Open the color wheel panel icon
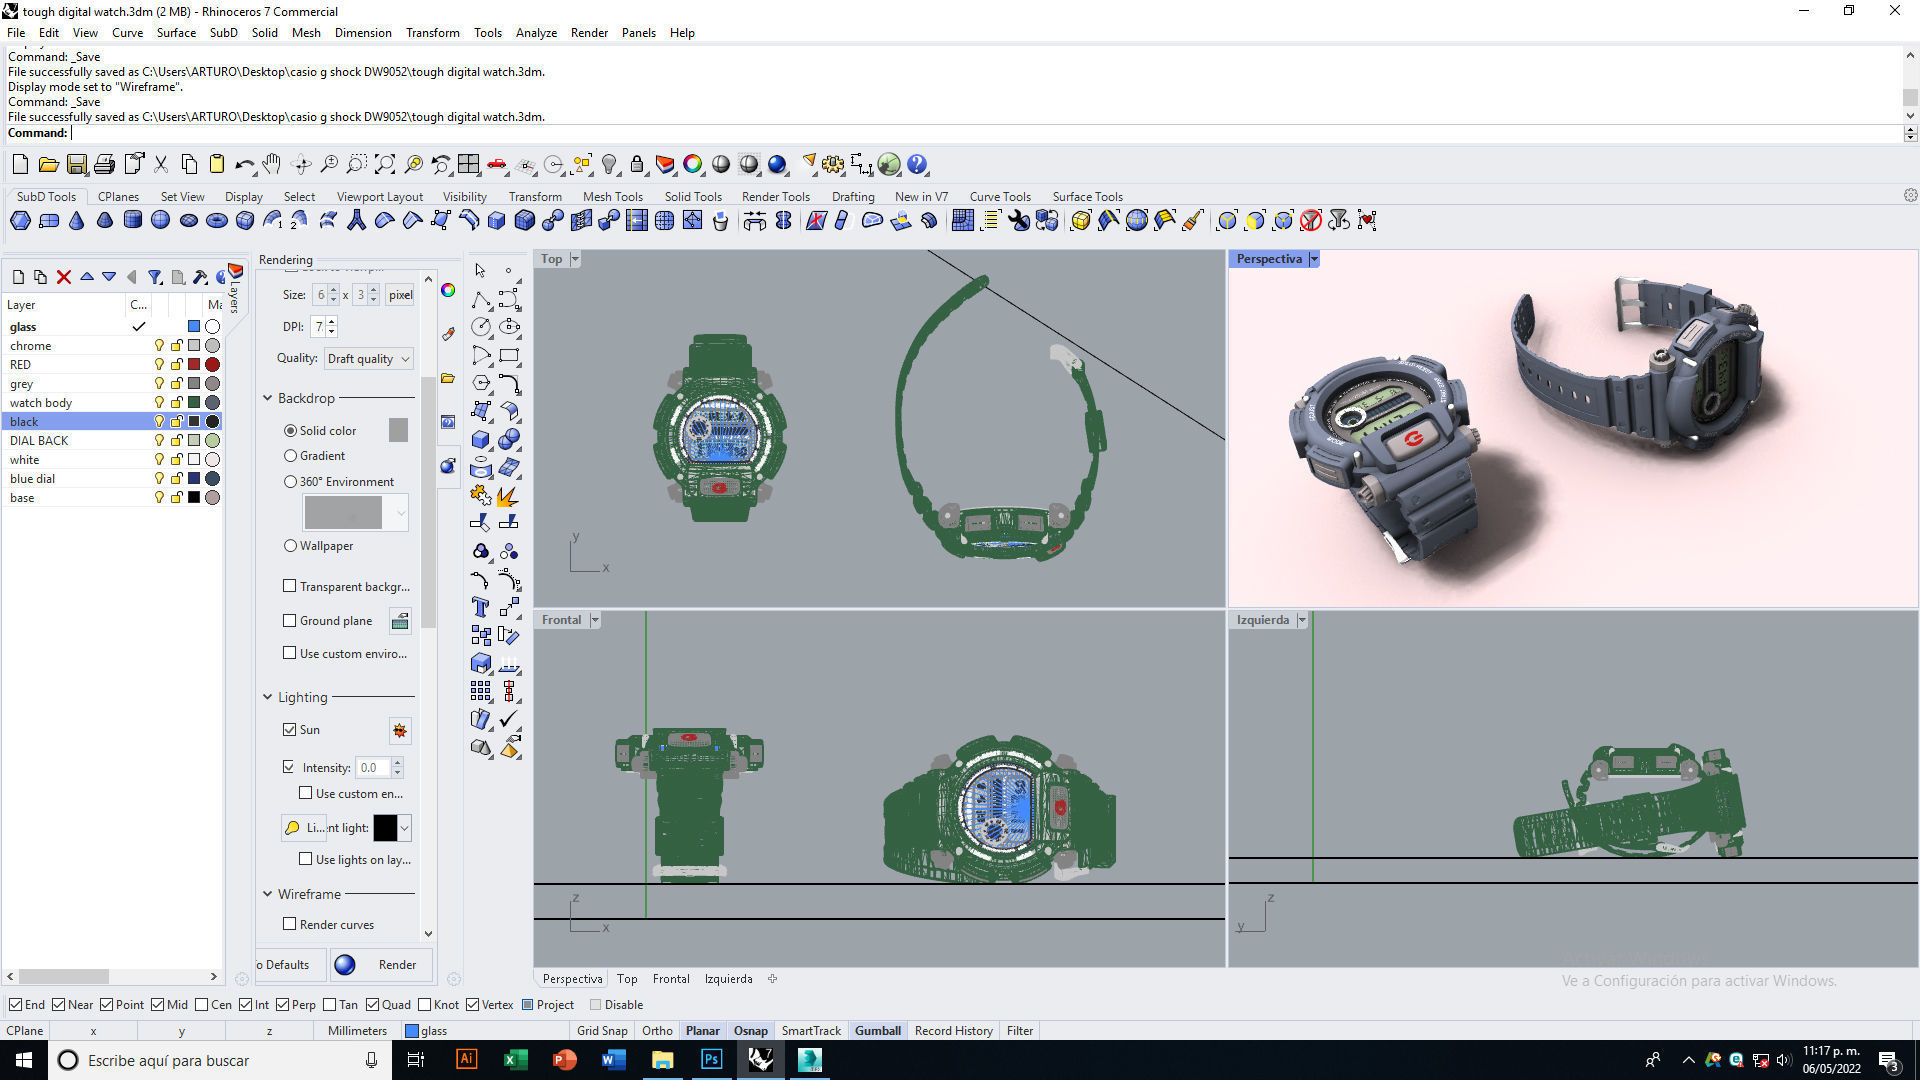The width and height of the screenshot is (1920, 1080). [x=448, y=290]
